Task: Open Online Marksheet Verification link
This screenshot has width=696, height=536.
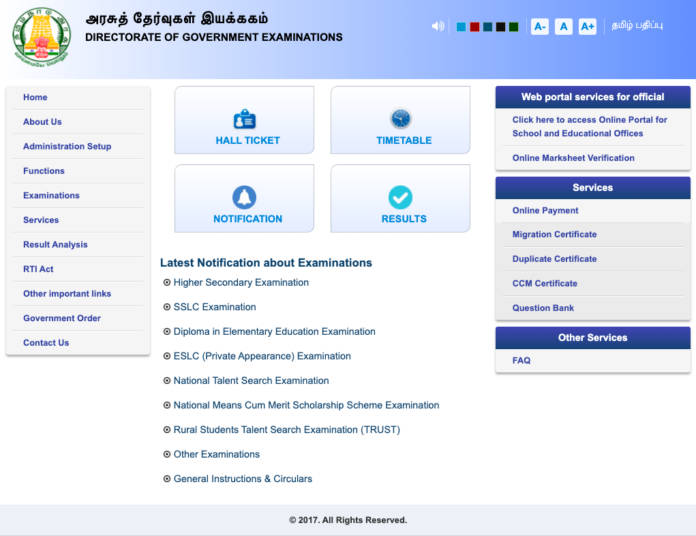Action: [x=573, y=158]
